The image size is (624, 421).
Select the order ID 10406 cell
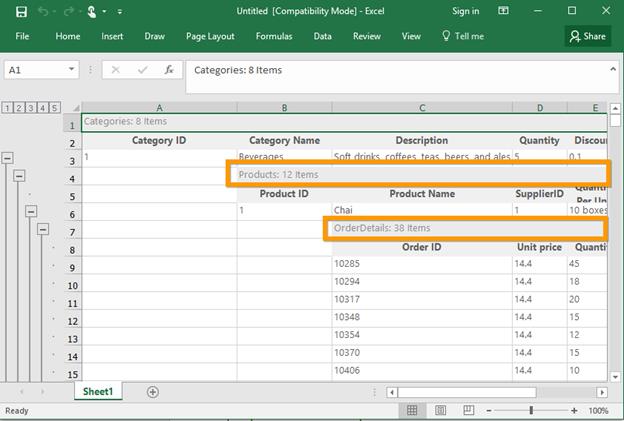coord(422,370)
